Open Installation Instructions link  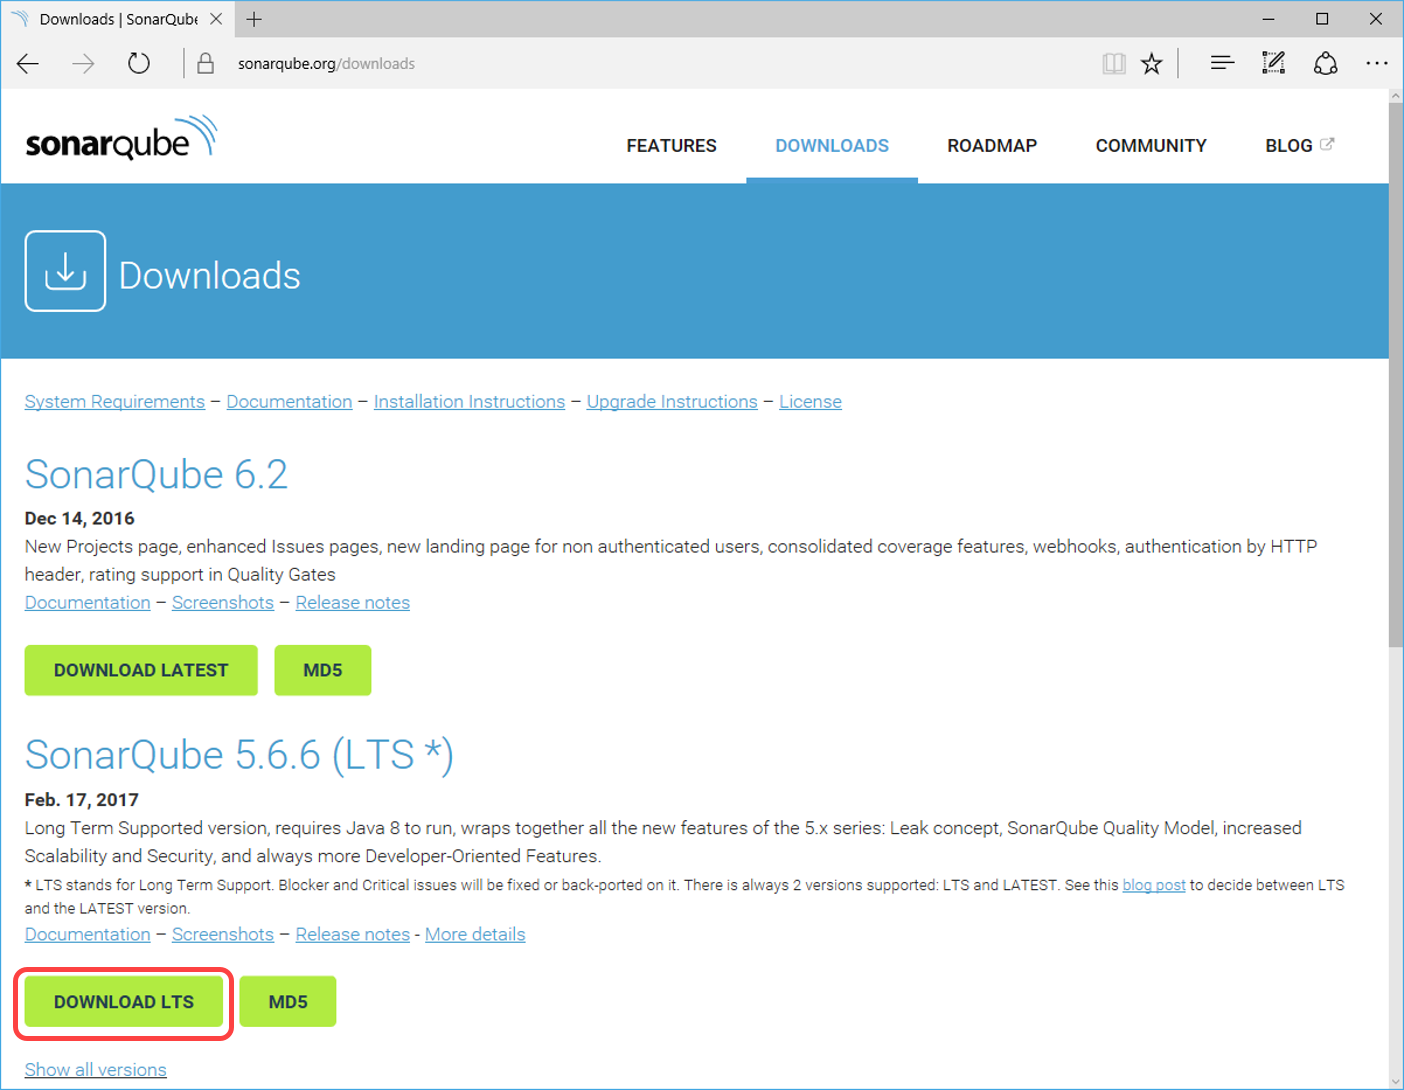click(x=469, y=401)
